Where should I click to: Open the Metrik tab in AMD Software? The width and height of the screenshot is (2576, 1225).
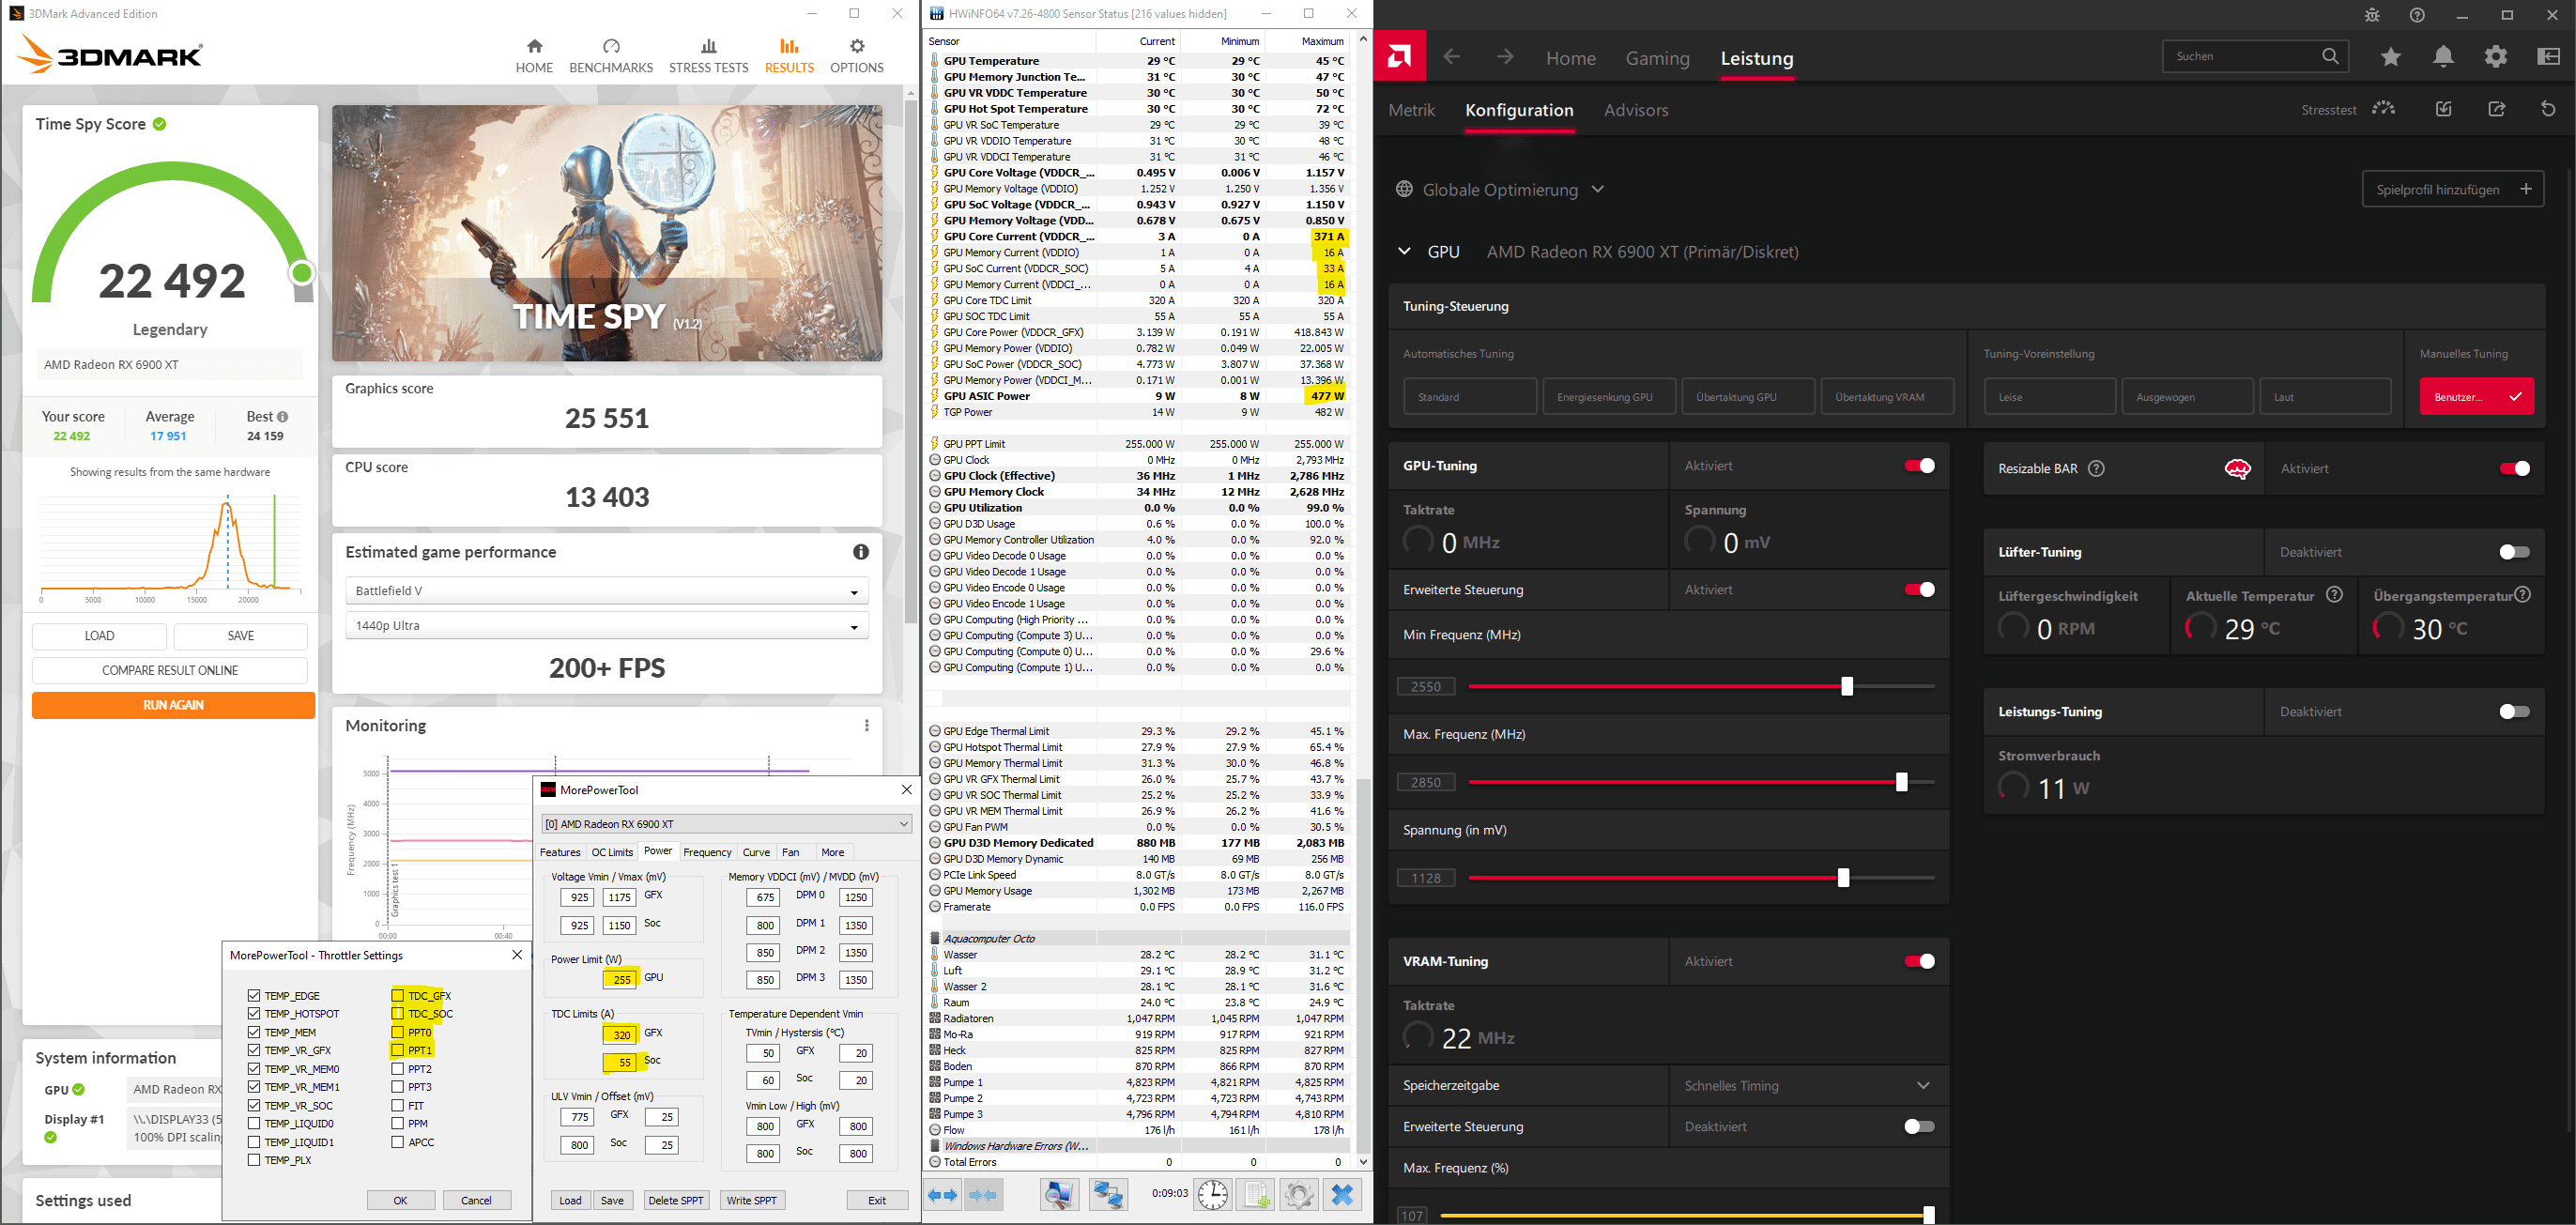pyautogui.click(x=1411, y=110)
